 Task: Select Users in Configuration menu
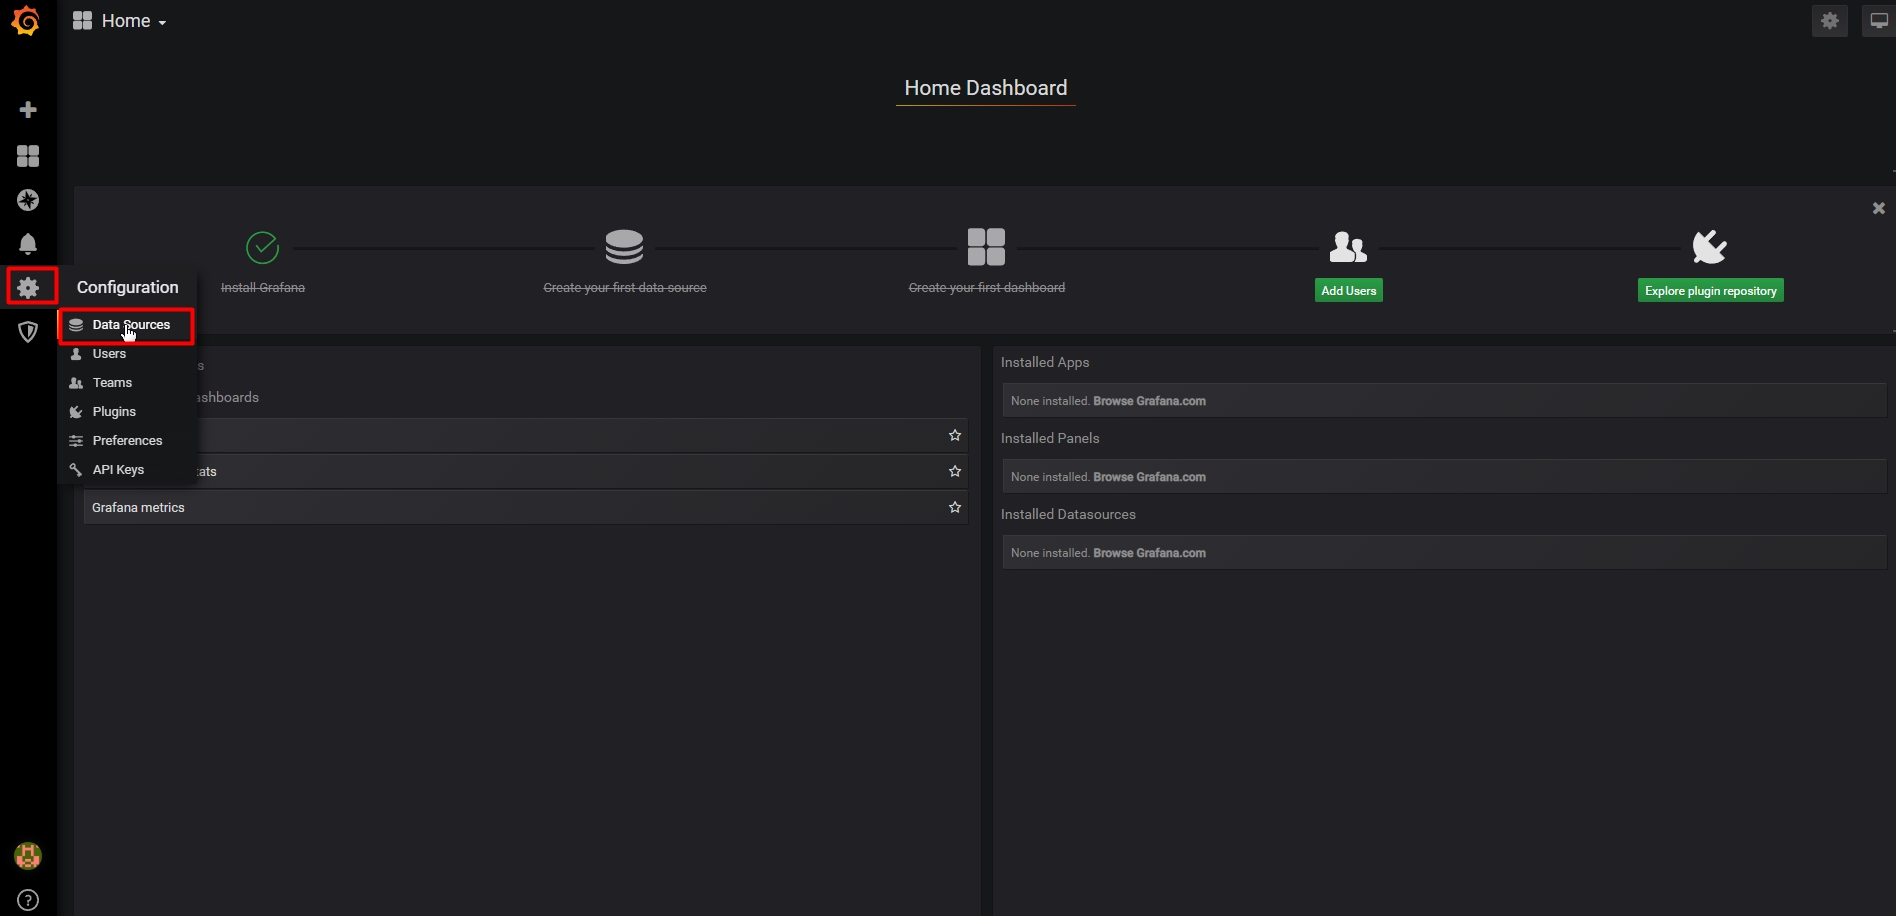(x=126, y=354)
